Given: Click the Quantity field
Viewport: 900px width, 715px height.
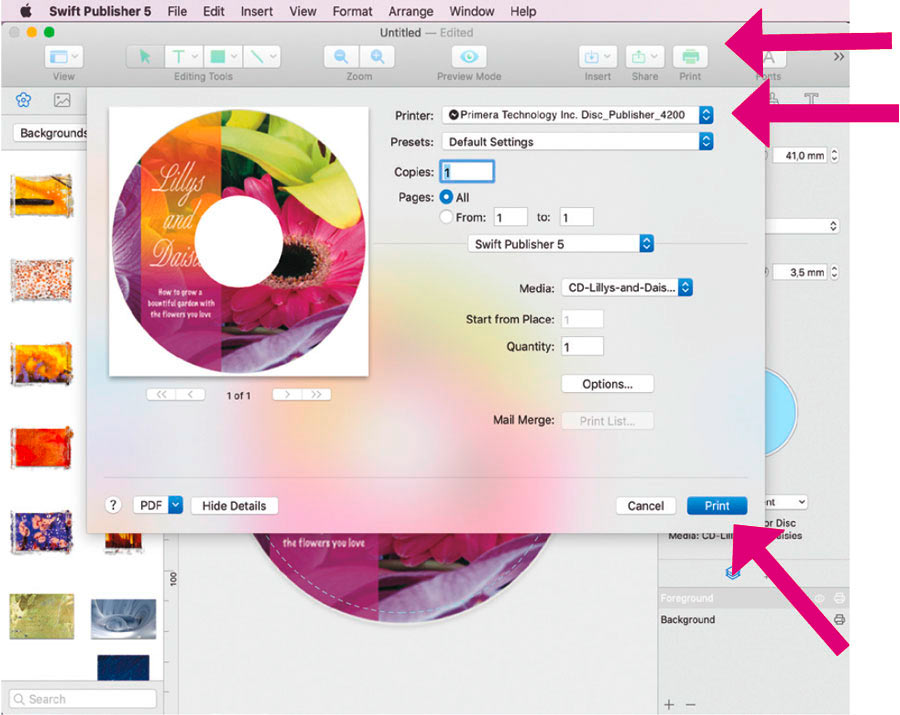Looking at the screenshot, I should tap(582, 347).
